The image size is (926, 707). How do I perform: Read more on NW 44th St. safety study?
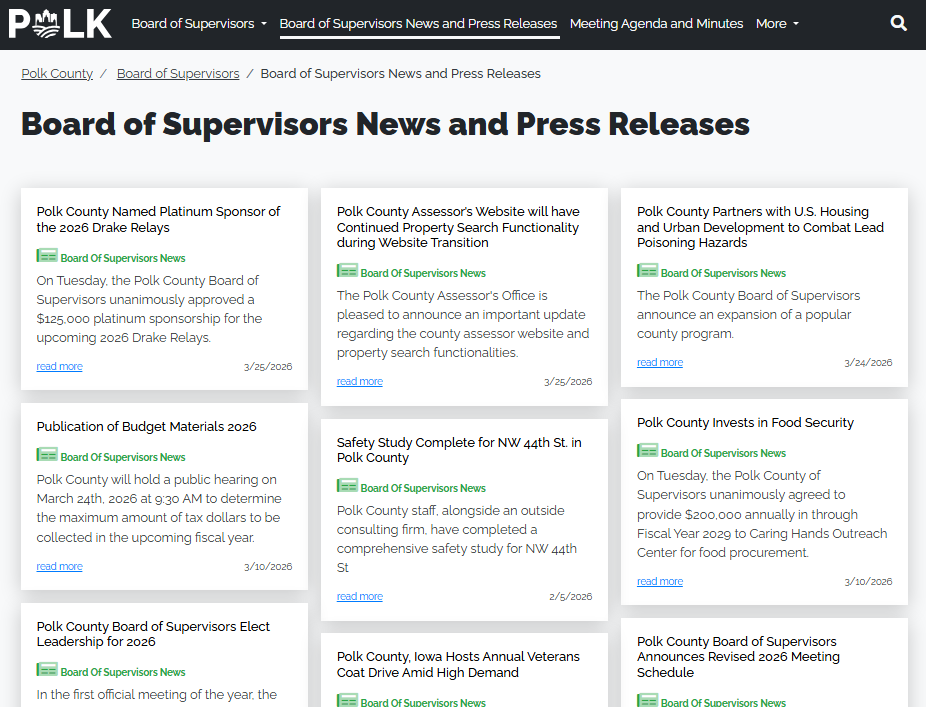coord(359,597)
